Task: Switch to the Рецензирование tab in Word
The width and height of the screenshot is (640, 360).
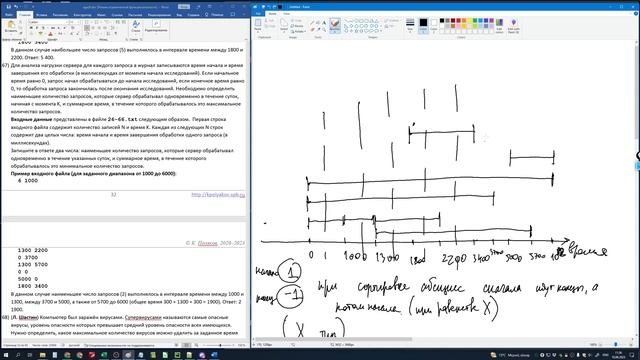Action: click(x=159, y=15)
